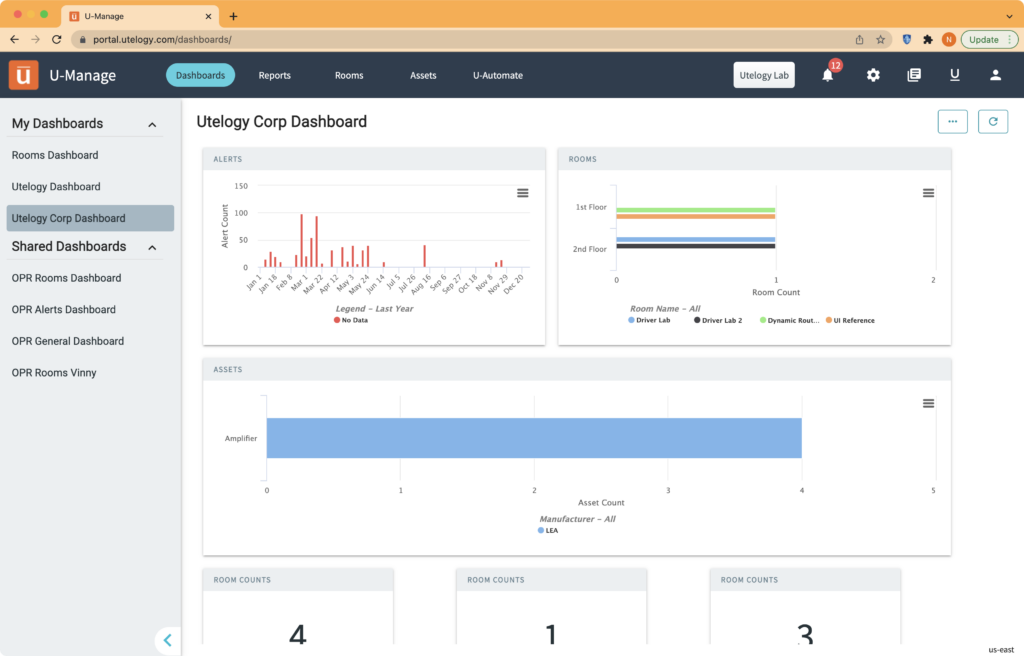Open the user account profile icon
This screenshot has width=1024, height=656.
(995, 74)
